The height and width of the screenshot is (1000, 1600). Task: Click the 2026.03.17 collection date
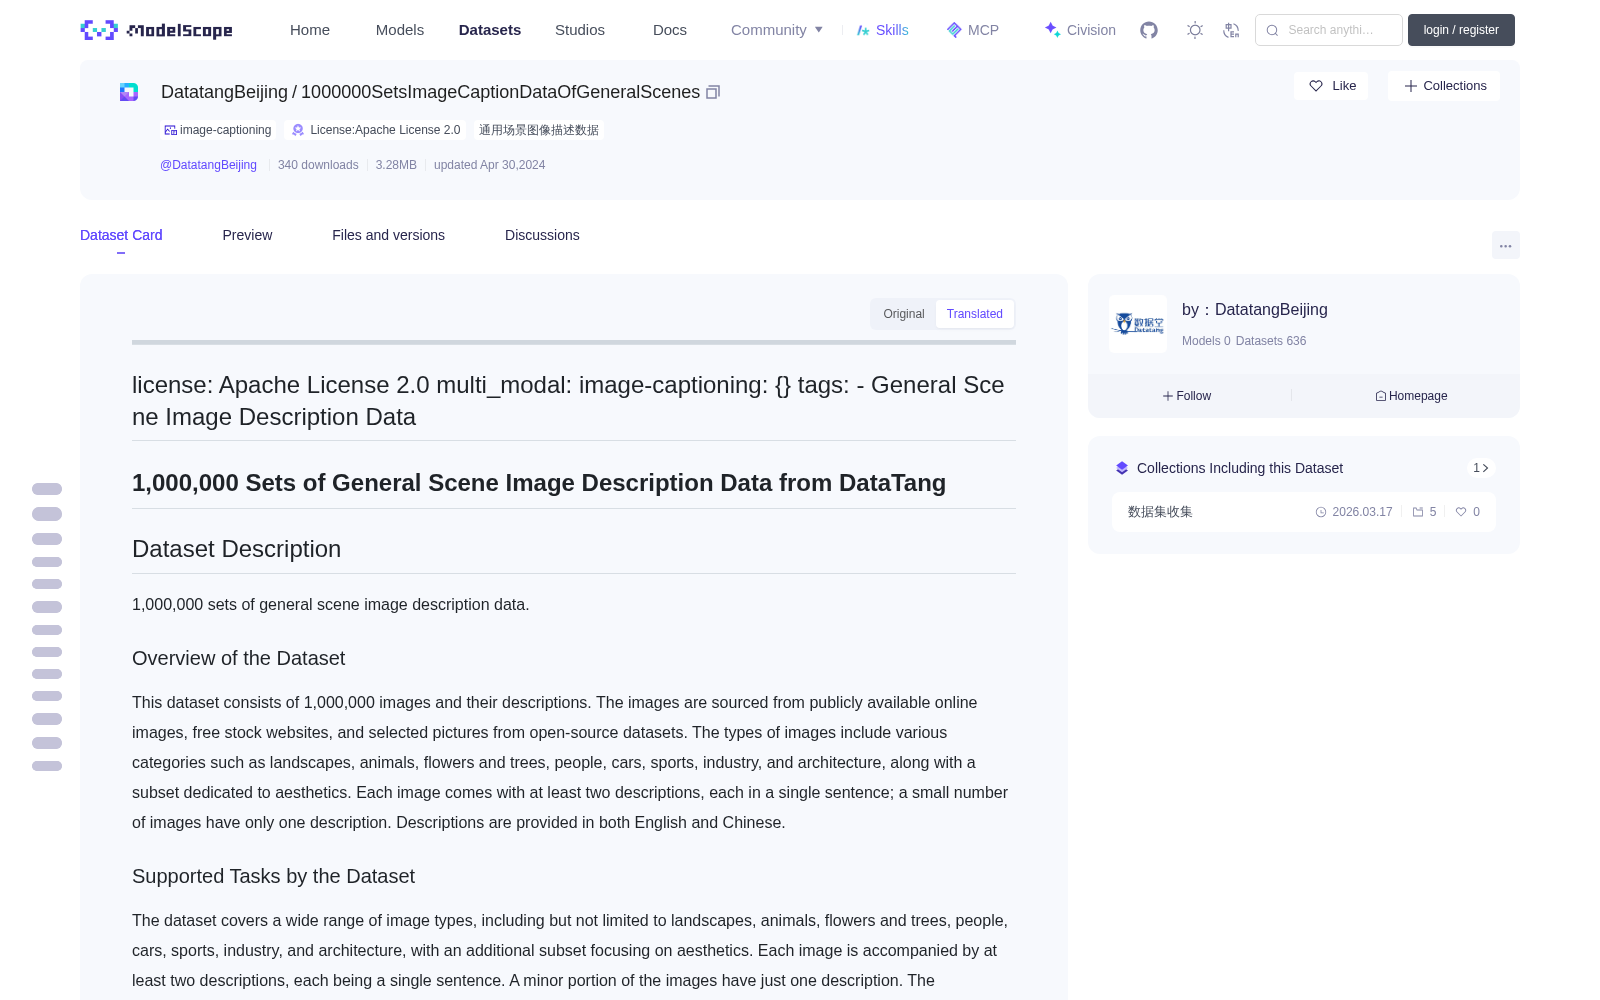[x=1354, y=512]
